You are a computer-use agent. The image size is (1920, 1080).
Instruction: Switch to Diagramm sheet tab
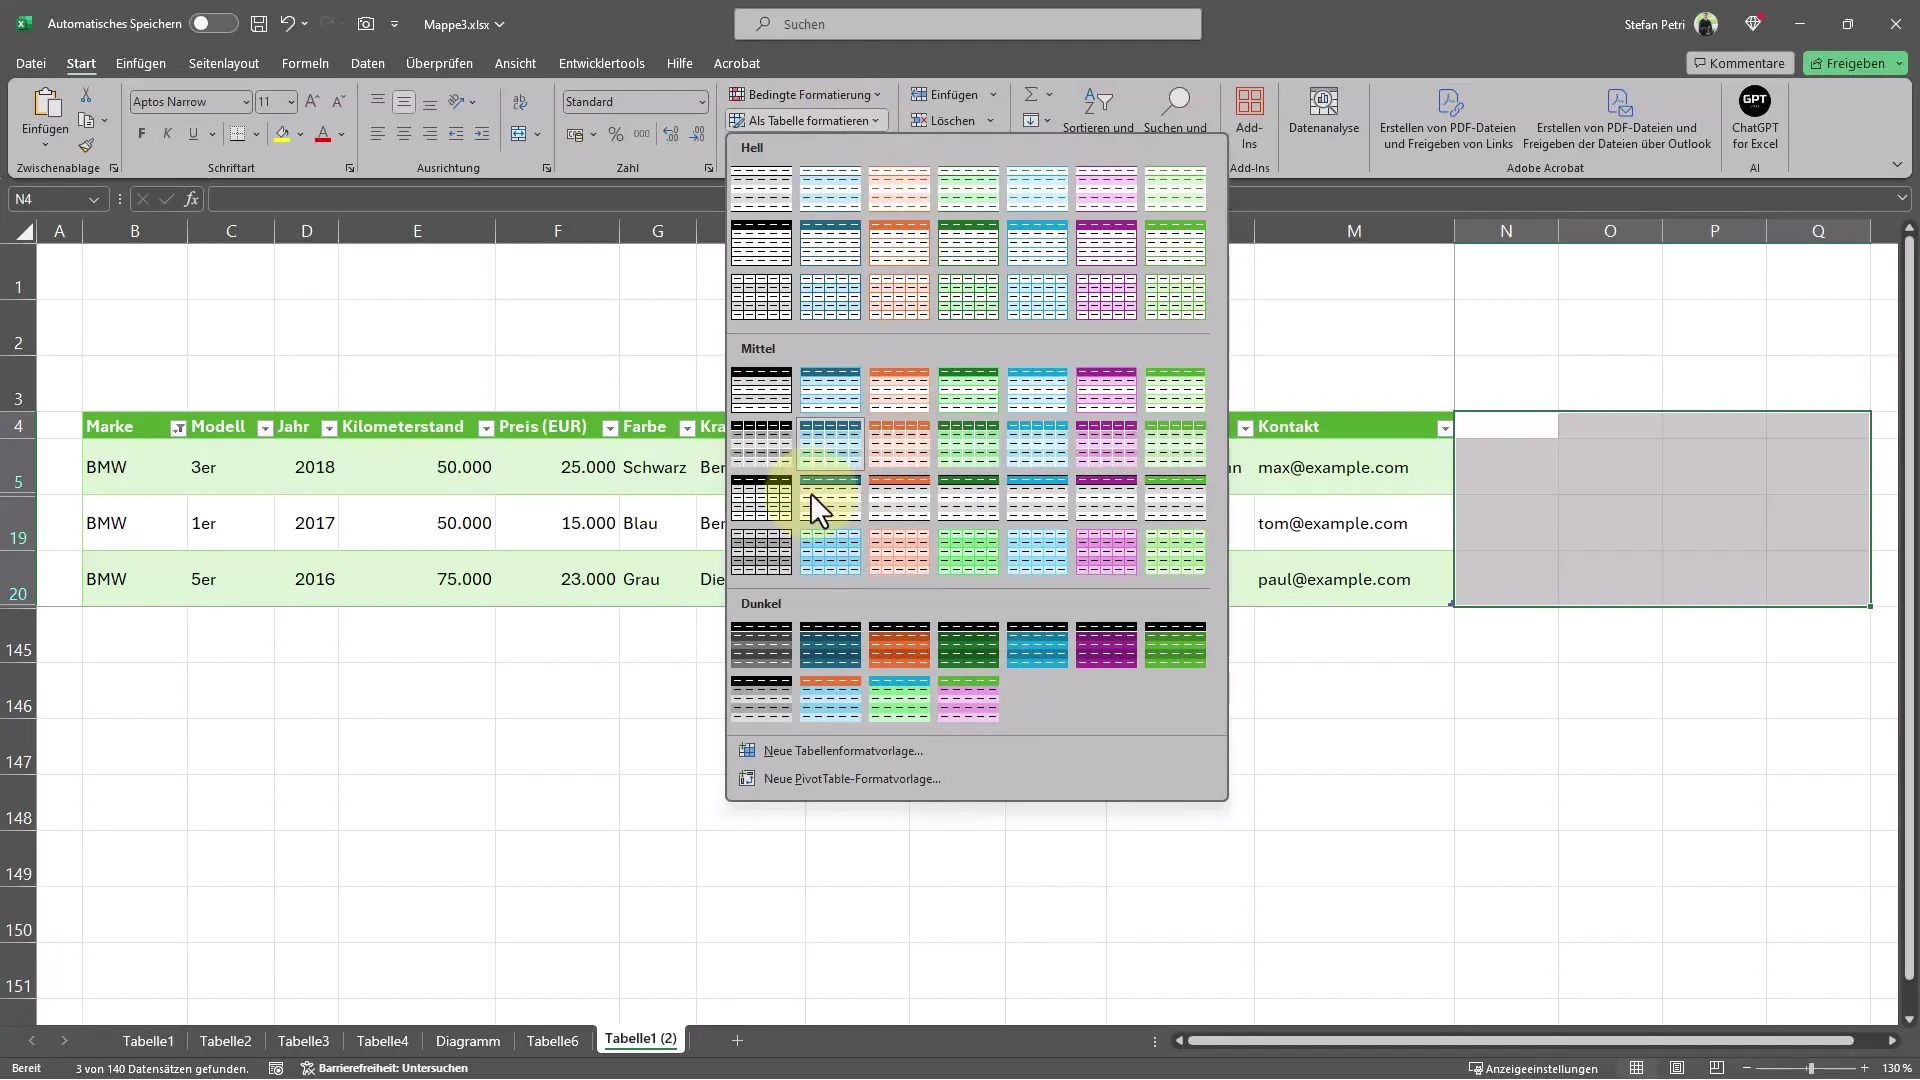click(x=468, y=1039)
